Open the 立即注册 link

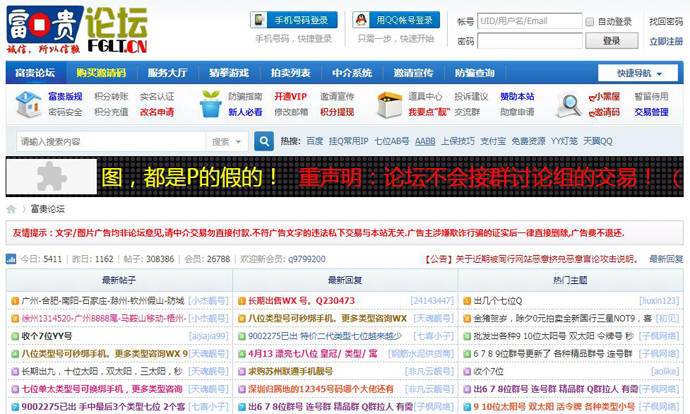(x=666, y=41)
